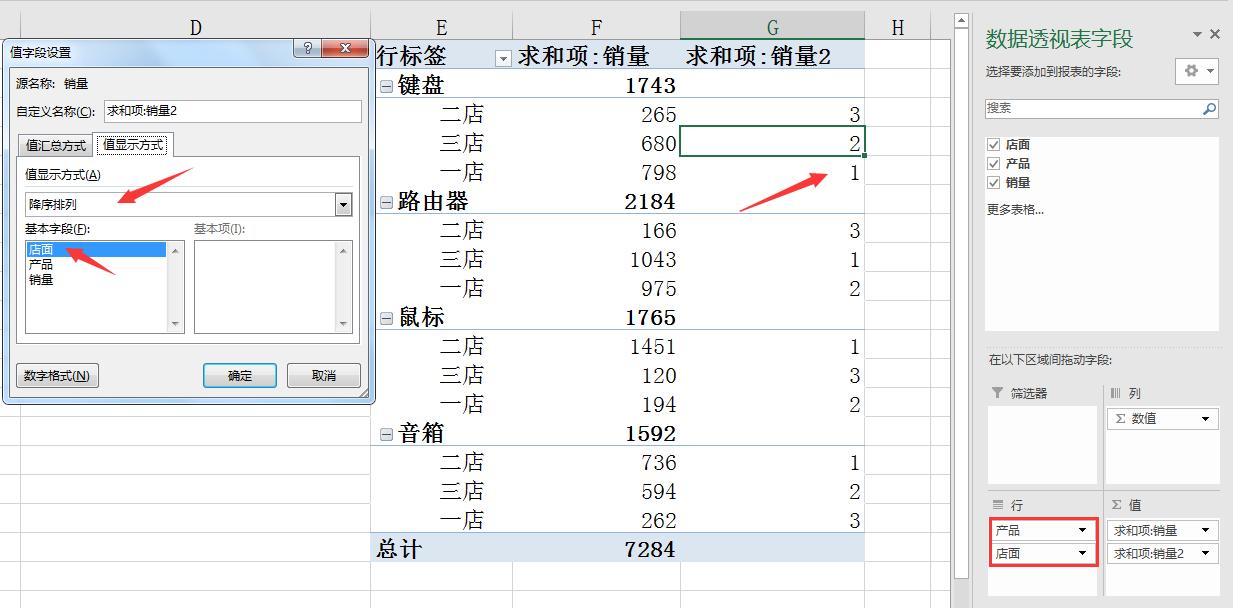Collapse the 音箱 group minus icon
The height and width of the screenshot is (608, 1233).
pos(386,434)
